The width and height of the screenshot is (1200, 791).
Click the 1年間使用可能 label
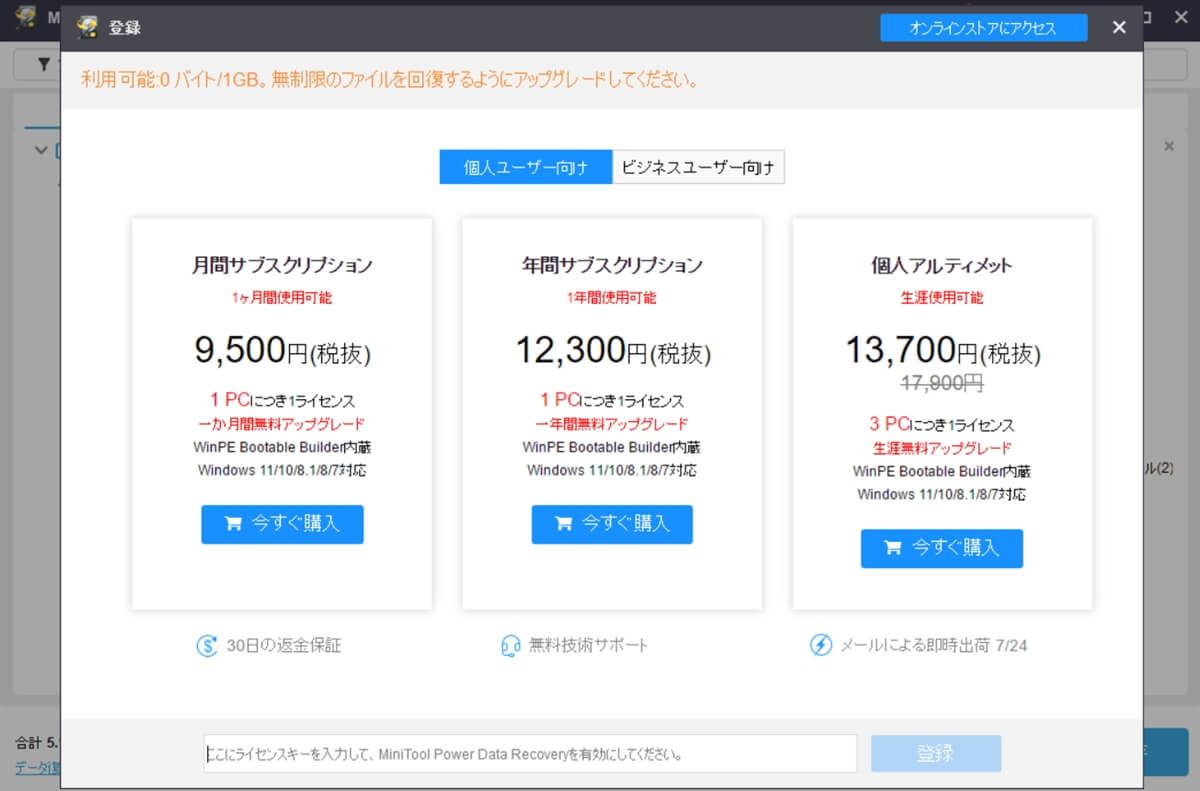click(612, 297)
